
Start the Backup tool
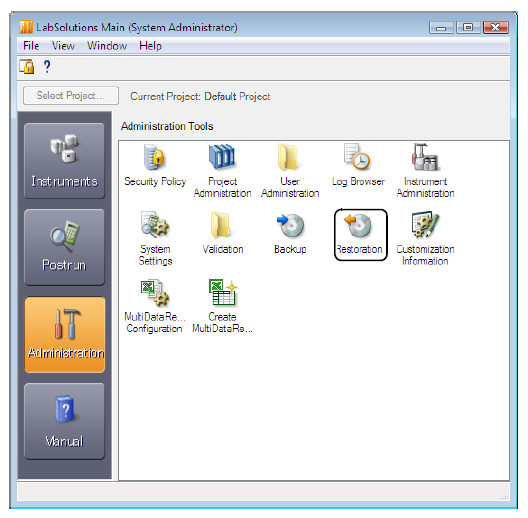[x=290, y=233]
